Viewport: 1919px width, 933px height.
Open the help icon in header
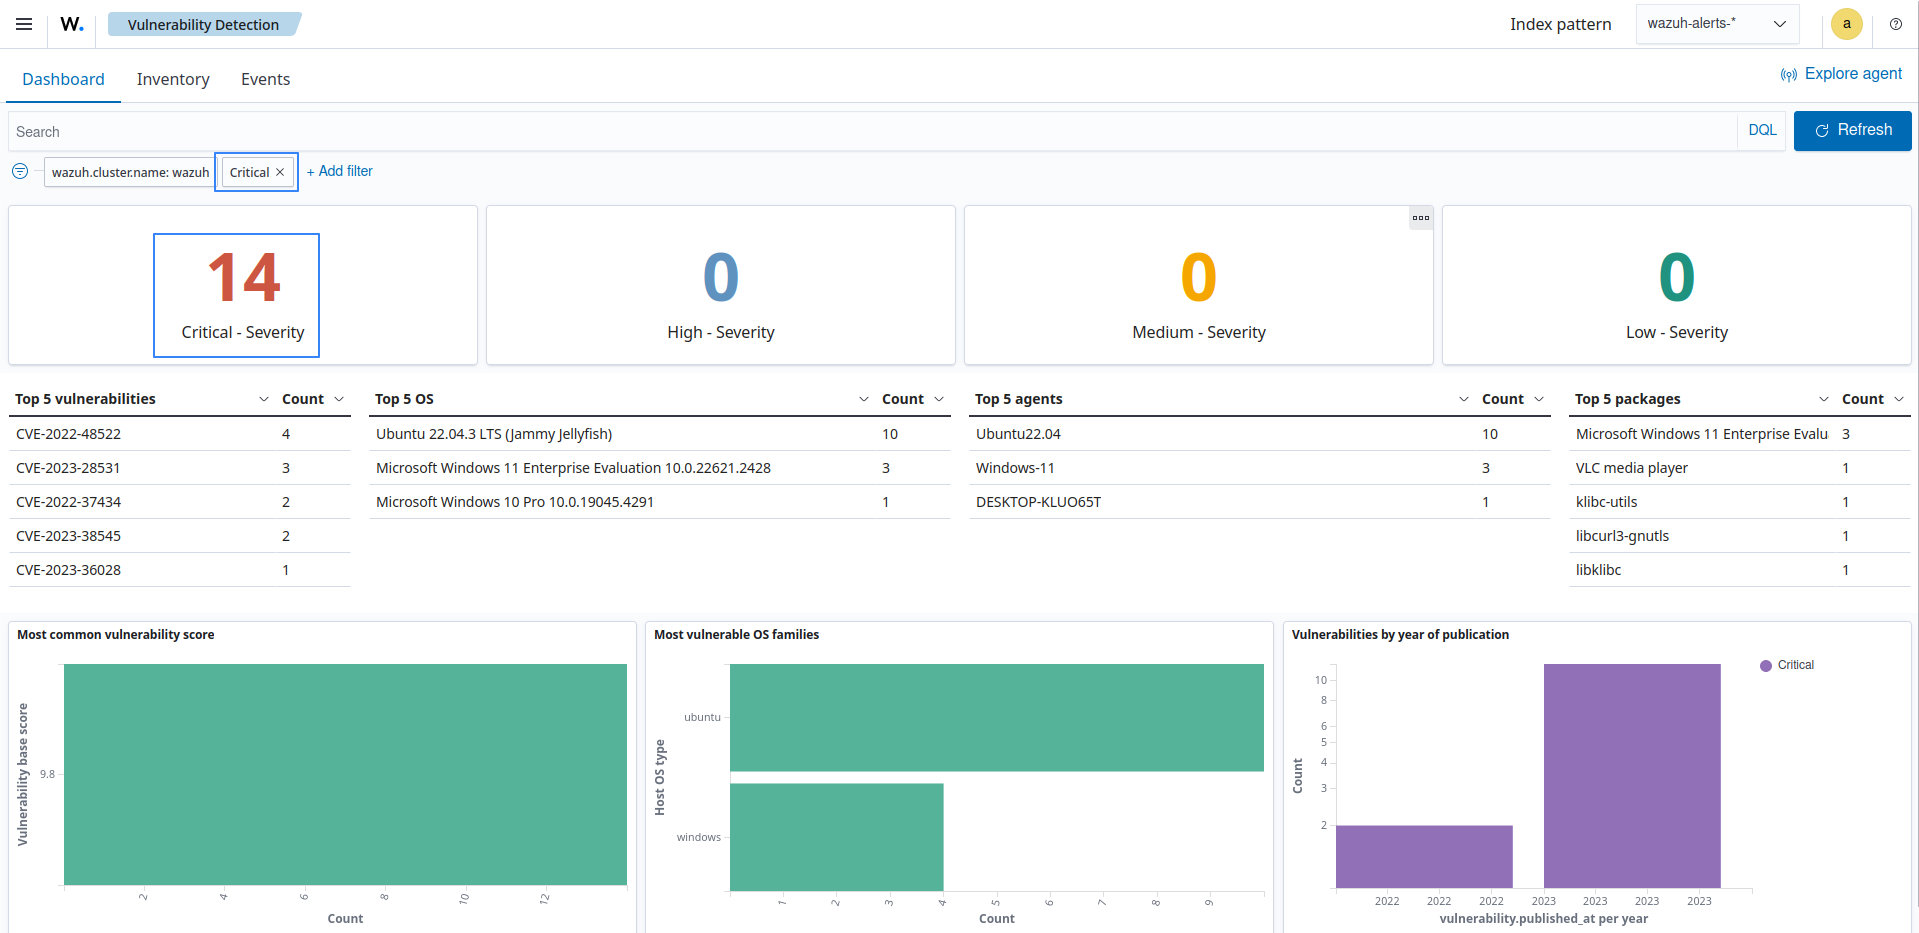(x=1895, y=24)
